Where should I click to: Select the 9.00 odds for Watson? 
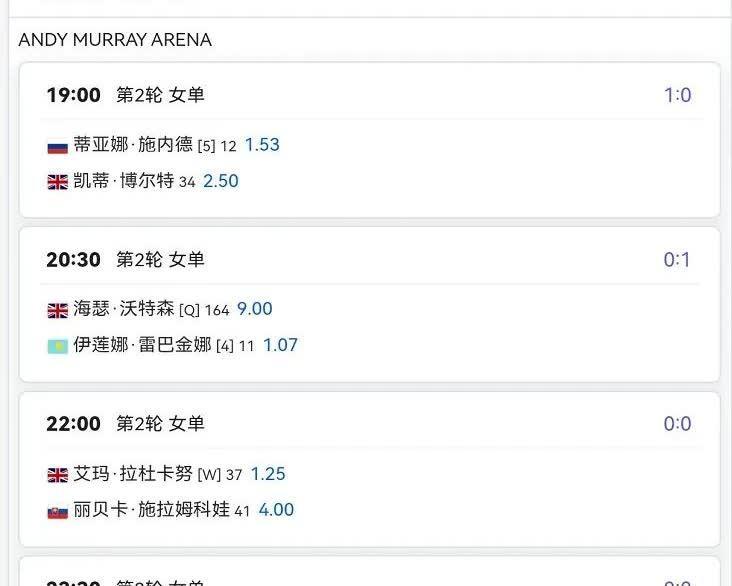point(254,309)
